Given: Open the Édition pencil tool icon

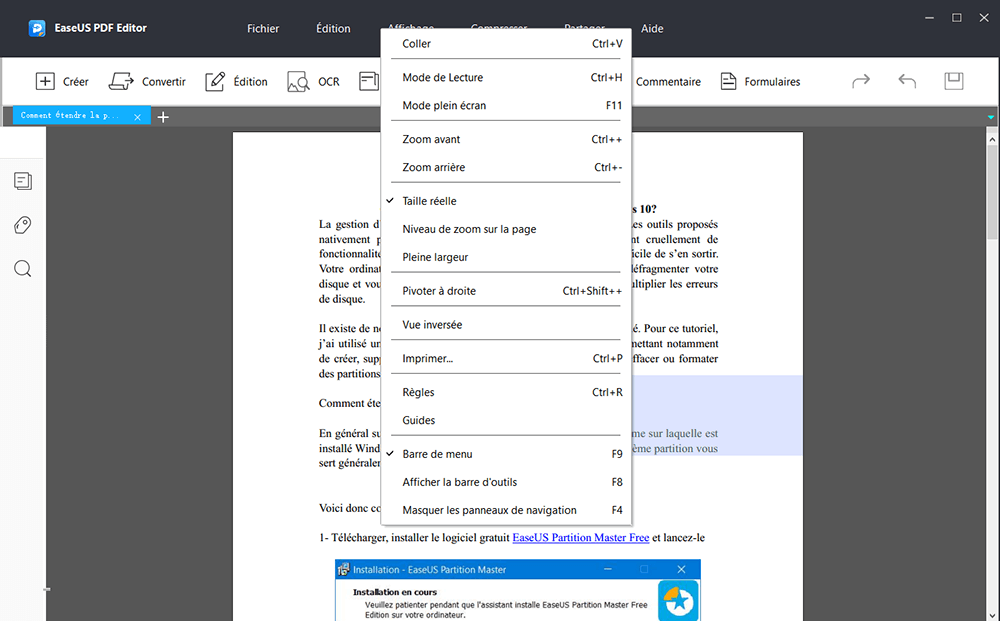Looking at the screenshot, I should pos(215,82).
